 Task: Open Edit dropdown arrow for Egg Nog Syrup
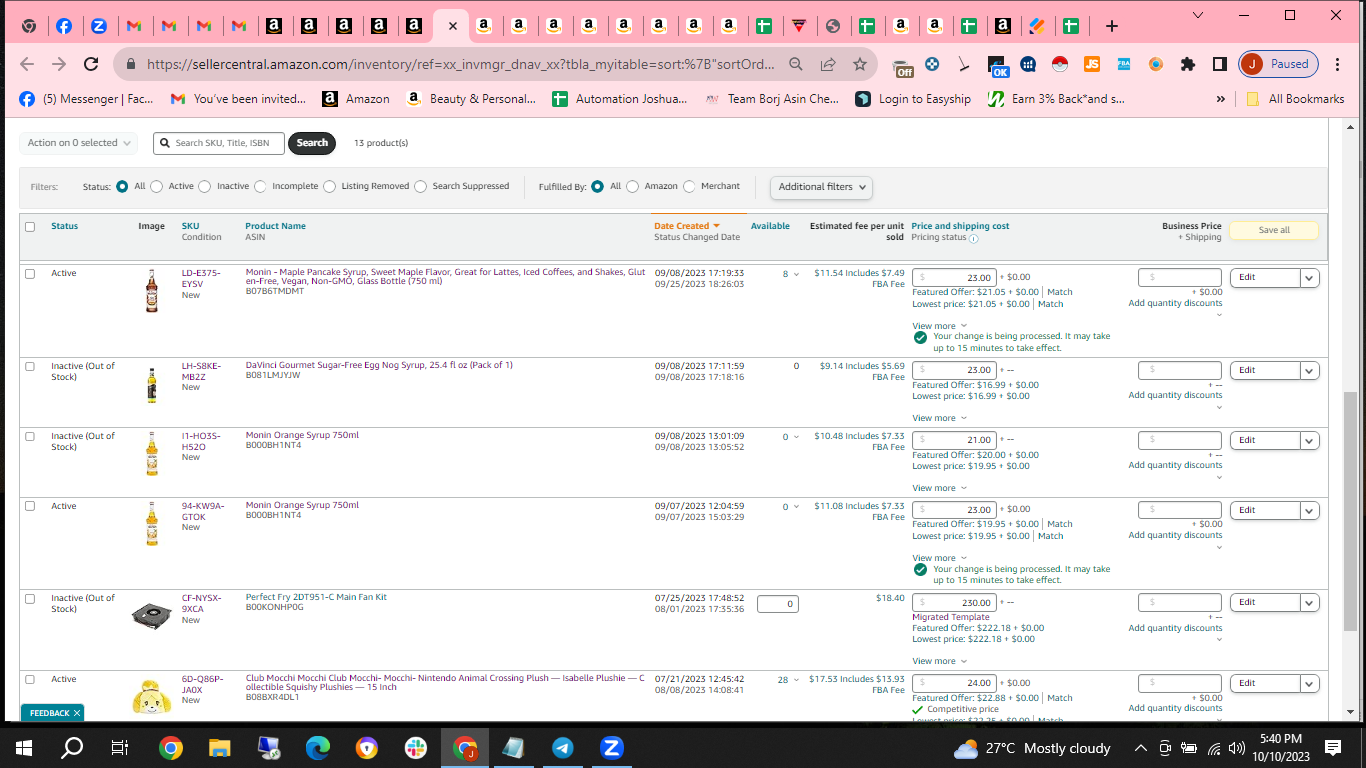(1309, 371)
